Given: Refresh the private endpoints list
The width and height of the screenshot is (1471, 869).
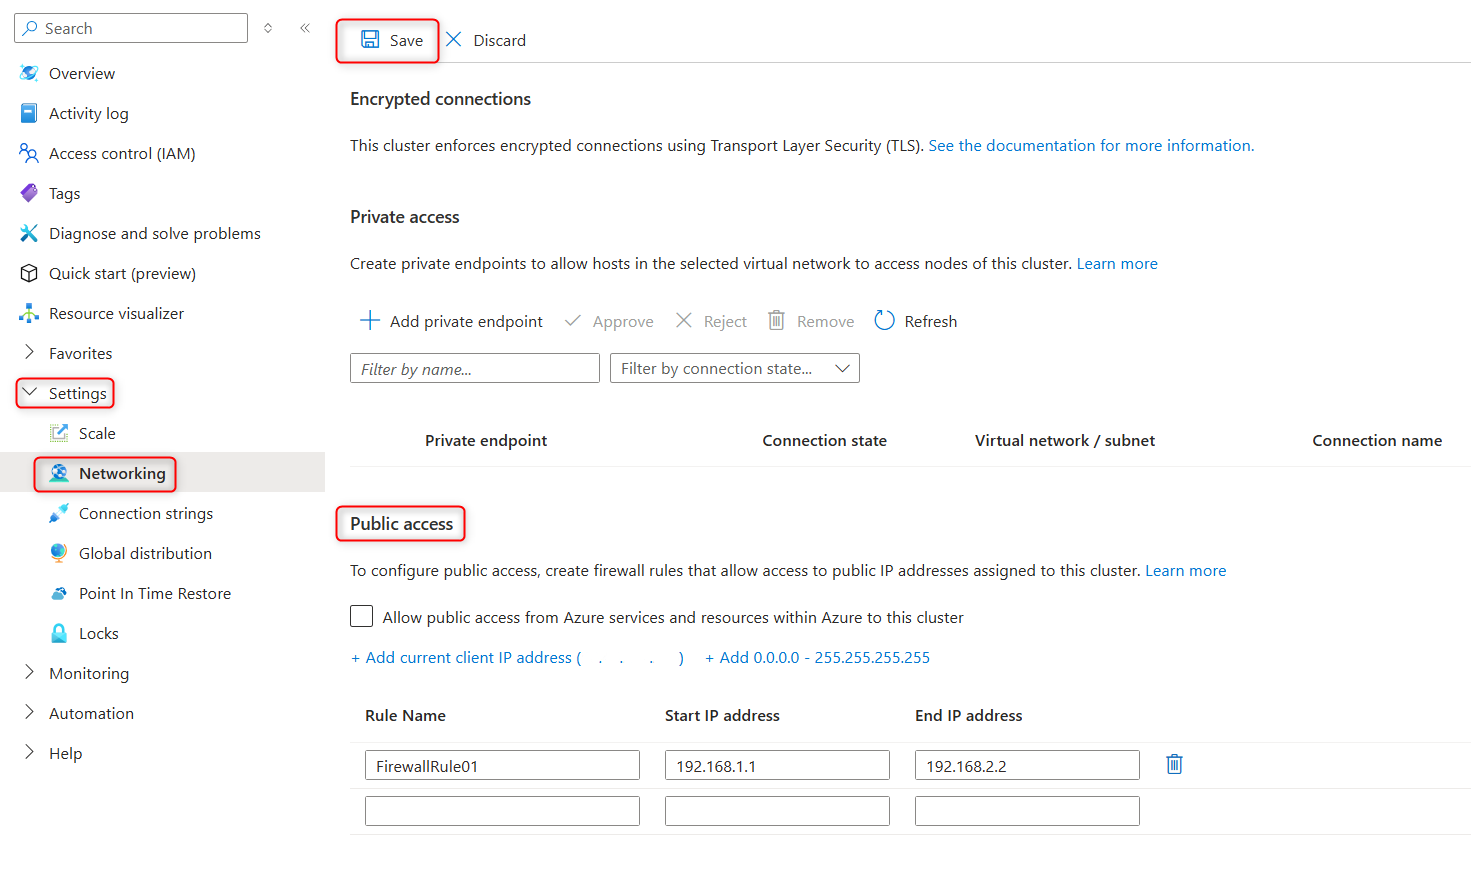Looking at the screenshot, I should point(915,320).
